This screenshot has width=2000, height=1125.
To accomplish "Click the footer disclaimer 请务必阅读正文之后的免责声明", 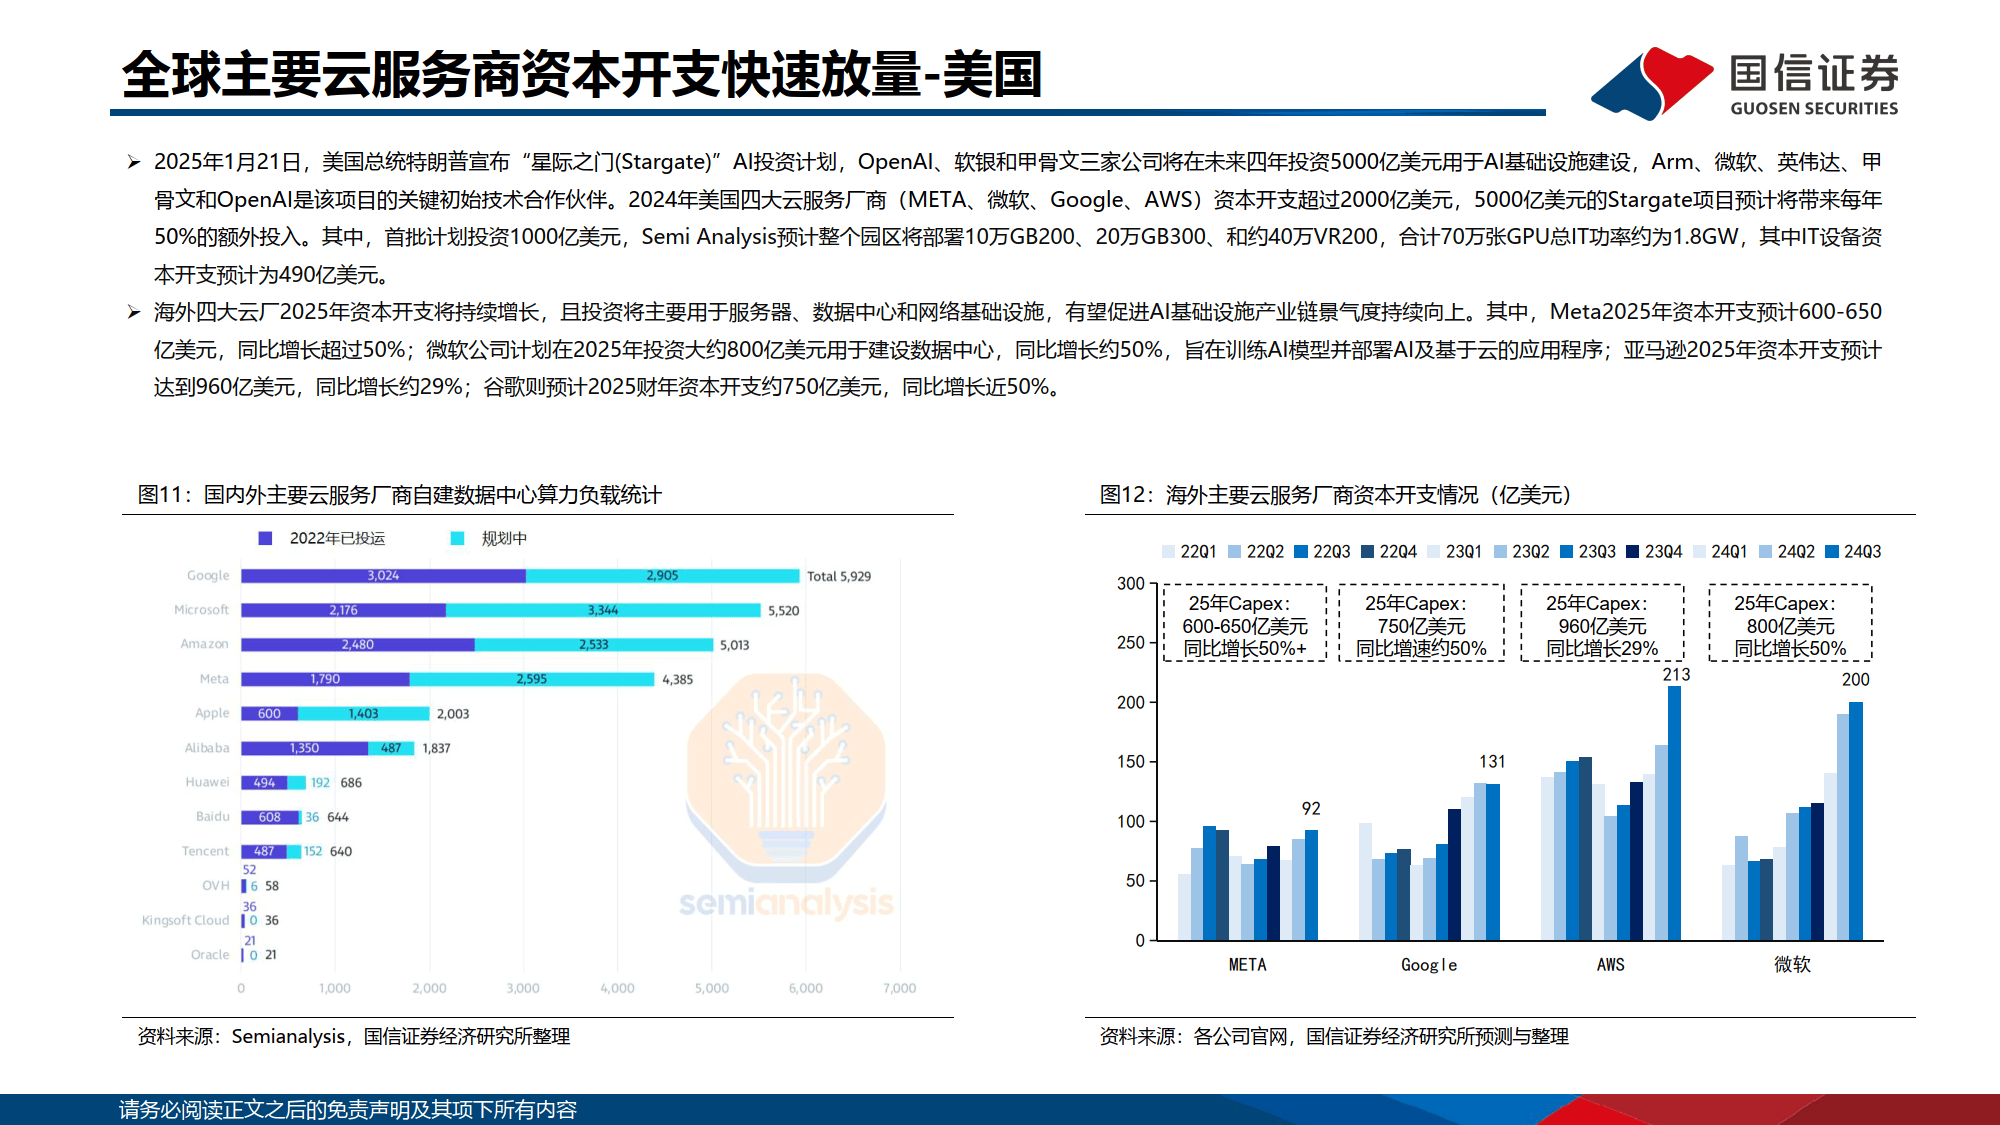I will [347, 1110].
